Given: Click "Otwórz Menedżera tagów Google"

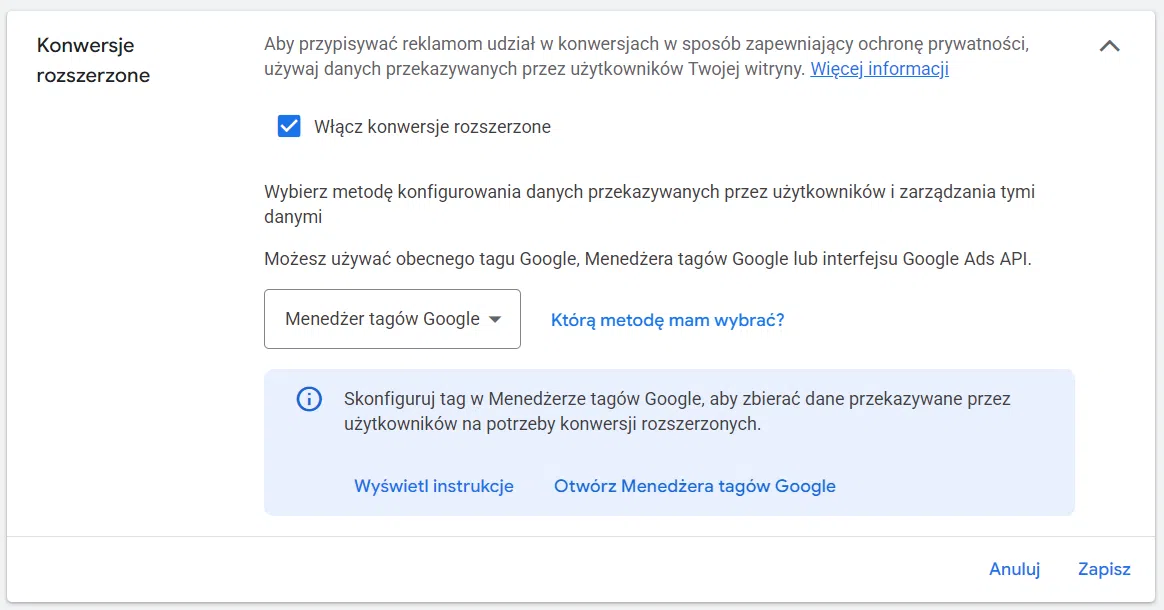Looking at the screenshot, I should [x=694, y=486].
